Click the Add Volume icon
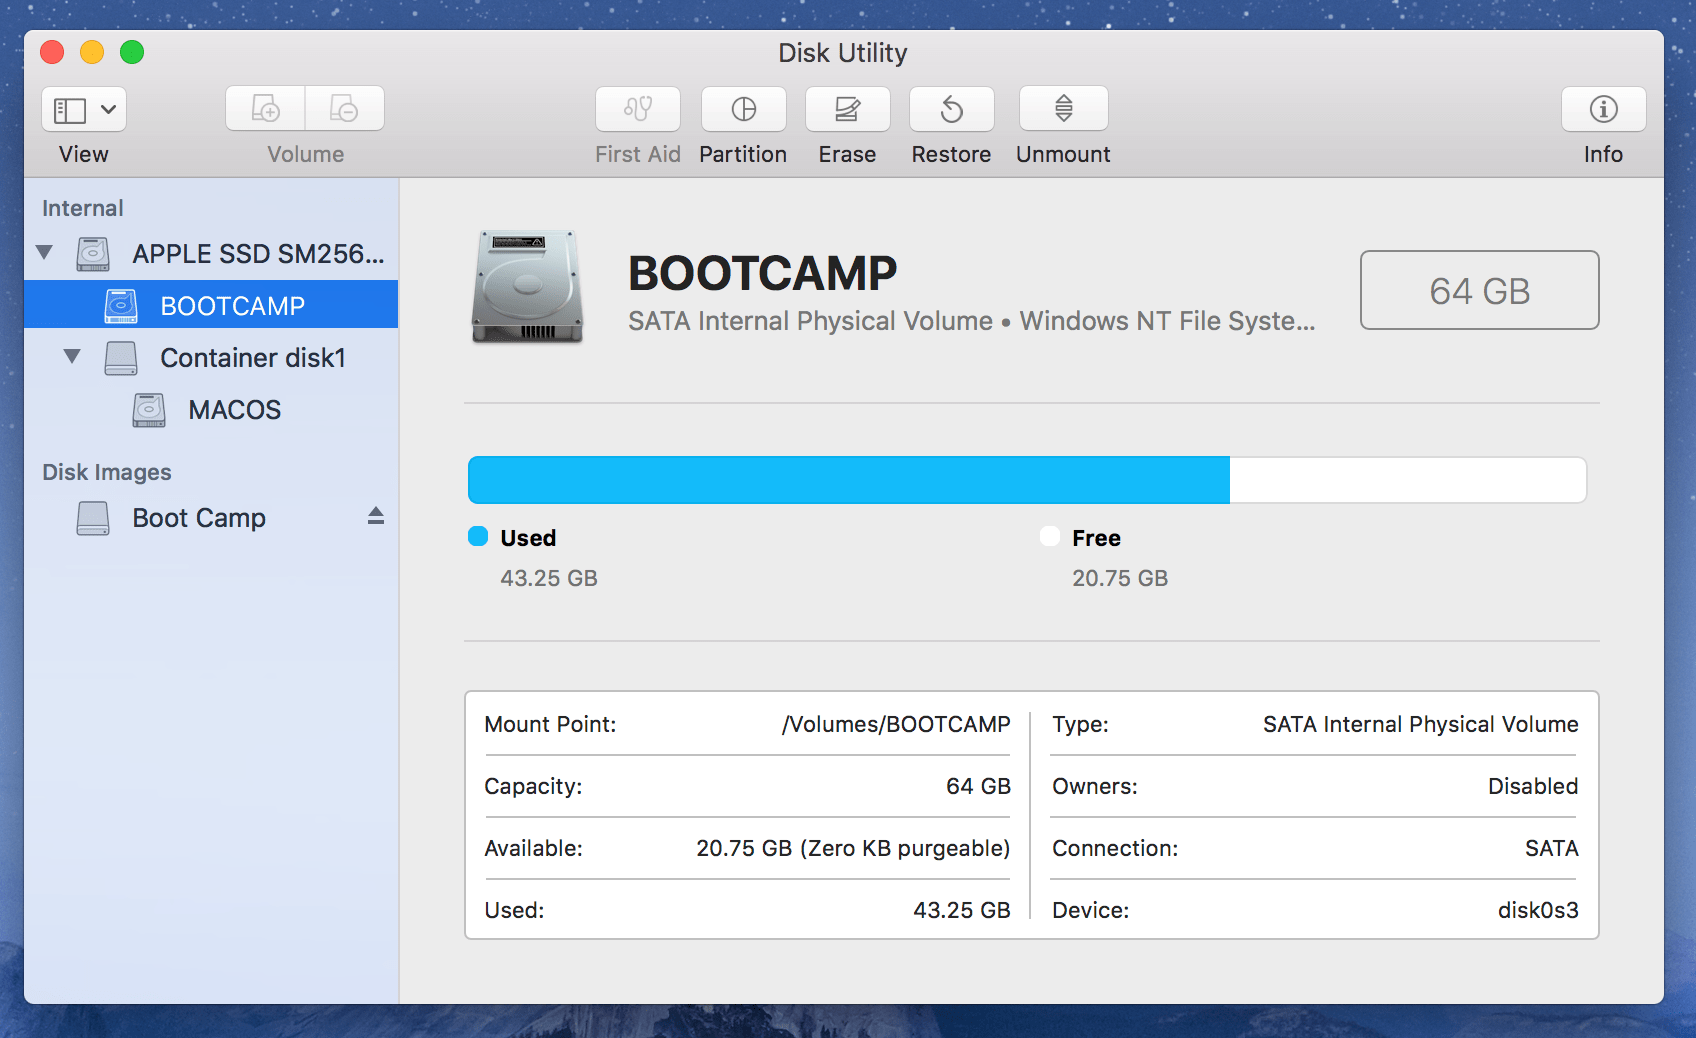 click(x=265, y=109)
